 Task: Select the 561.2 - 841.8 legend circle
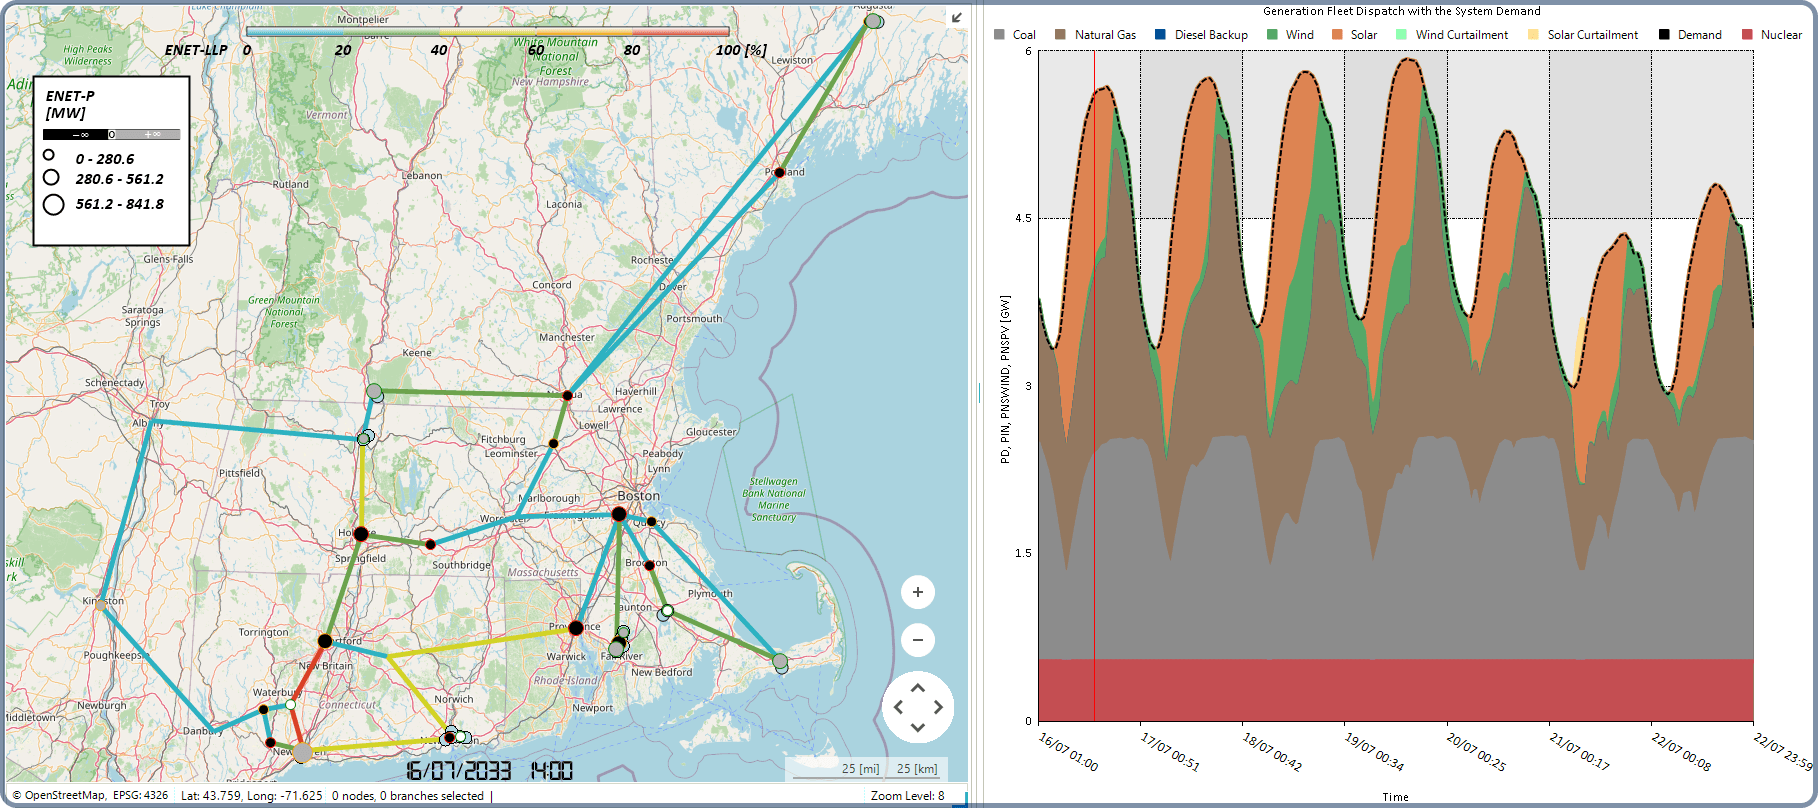click(54, 204)
